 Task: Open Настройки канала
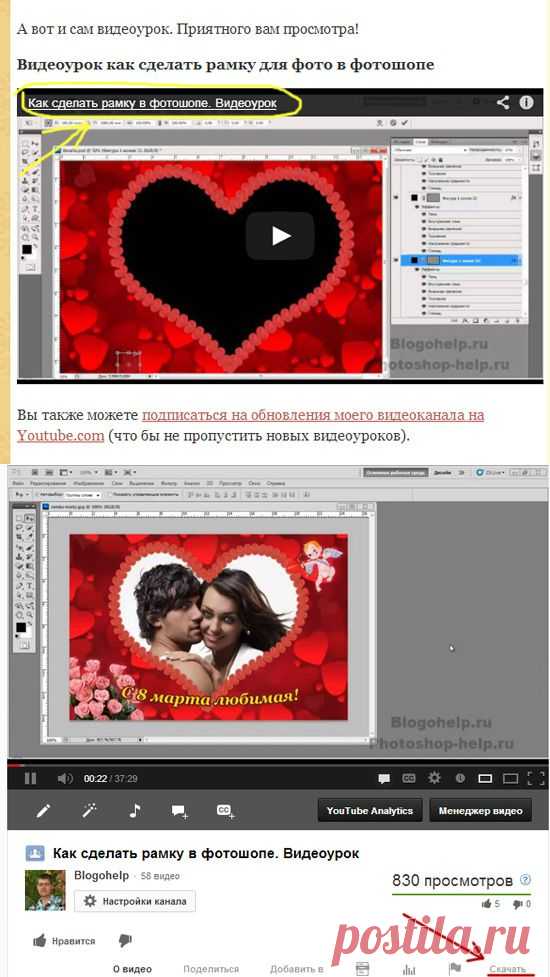135,901
